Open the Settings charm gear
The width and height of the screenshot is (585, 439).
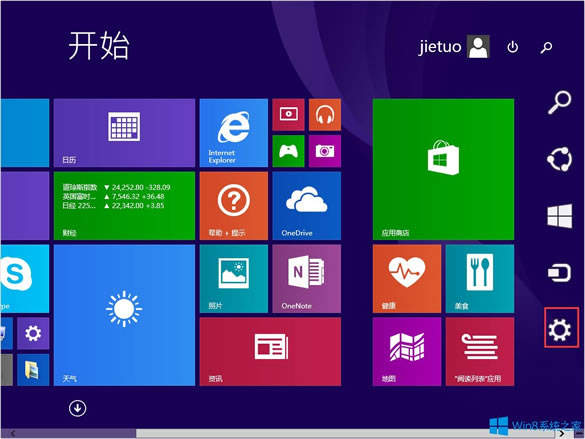pos(560,330)
